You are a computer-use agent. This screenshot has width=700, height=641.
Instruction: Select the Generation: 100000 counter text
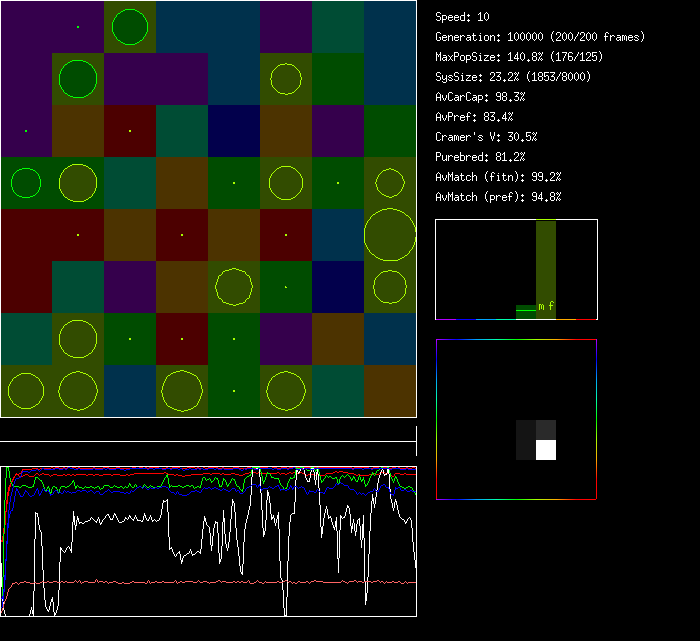tap(540, 37)
